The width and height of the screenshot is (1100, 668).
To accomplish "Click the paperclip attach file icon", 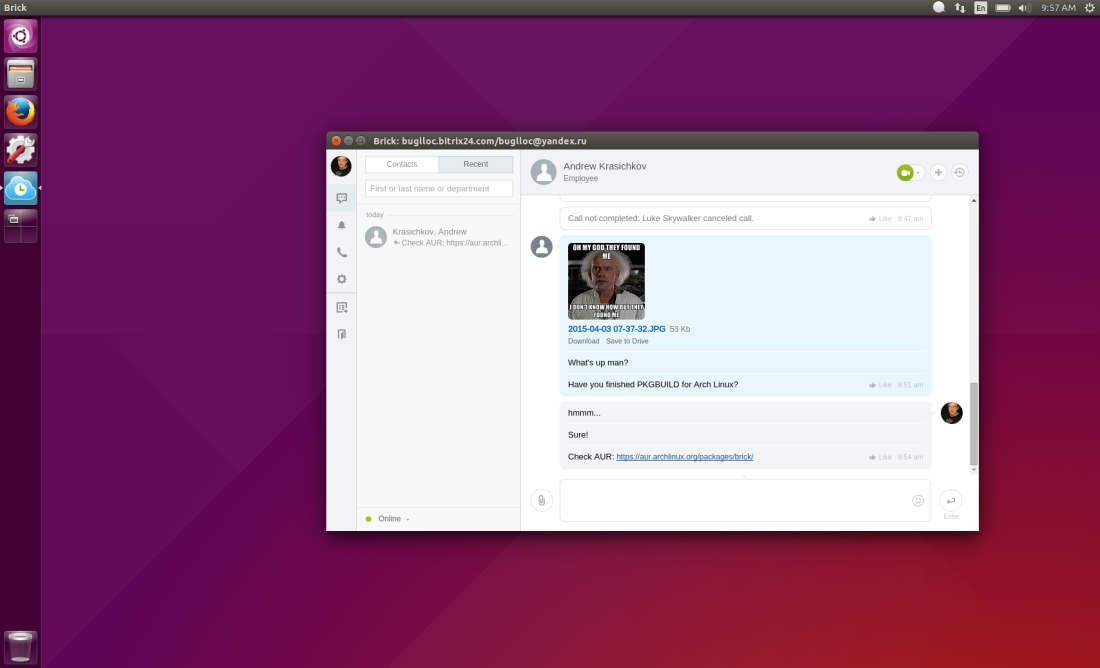I will [x=542, y=500].
